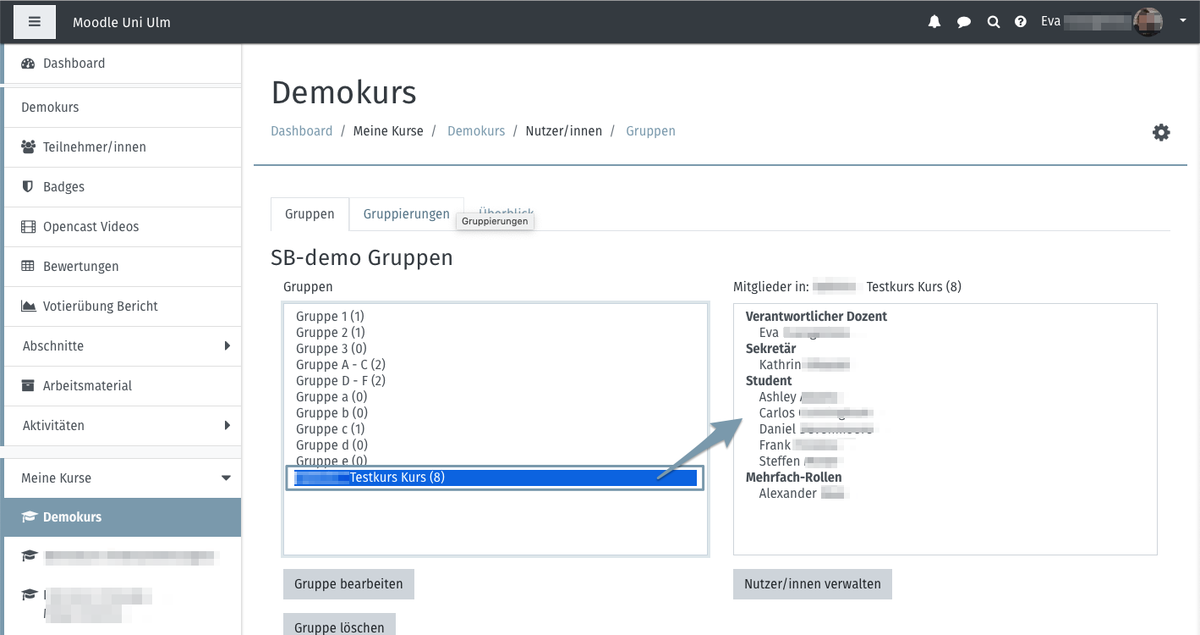Click the hamburger menu icon
Image resolution: width=1200 pixels, height=635 pixels.
coord(35,21)
